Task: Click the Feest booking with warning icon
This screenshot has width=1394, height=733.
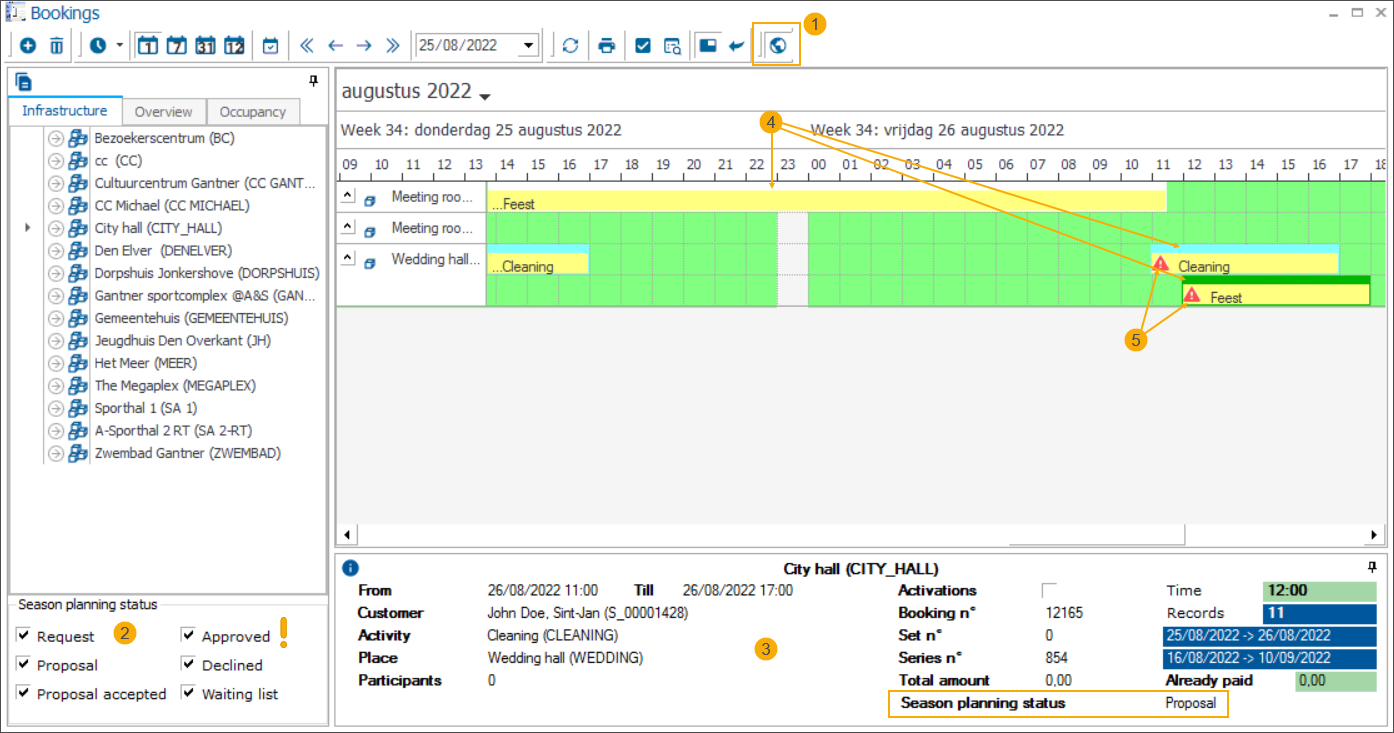Action: (x=1275, y=297)
